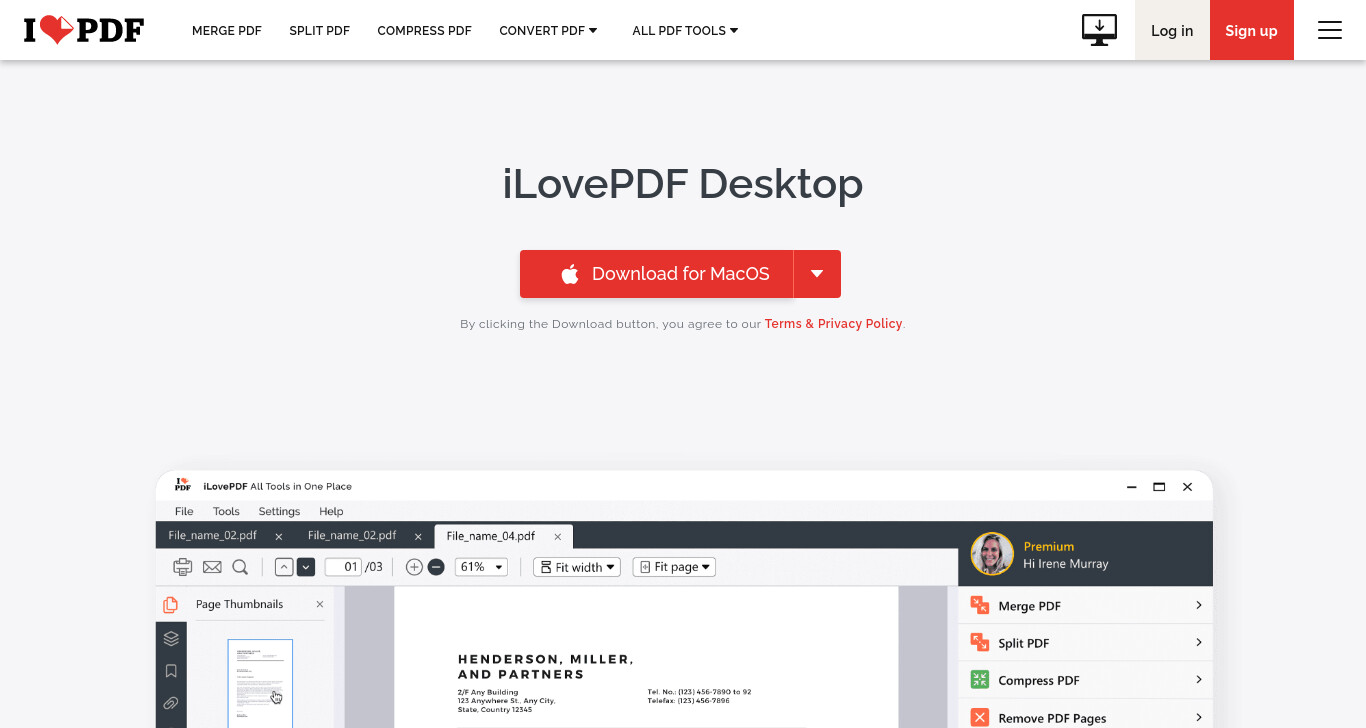1366x728 pixels.
Task: Click the page number input field
Action: tap(343, 567)
